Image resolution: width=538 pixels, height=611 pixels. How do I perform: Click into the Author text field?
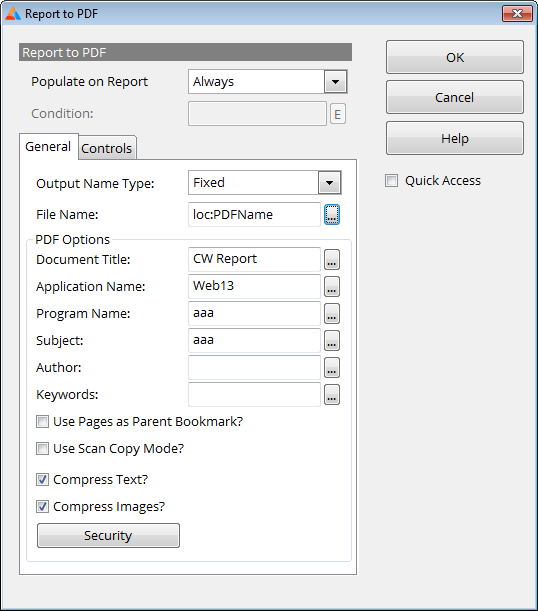[x=254, y=367]
